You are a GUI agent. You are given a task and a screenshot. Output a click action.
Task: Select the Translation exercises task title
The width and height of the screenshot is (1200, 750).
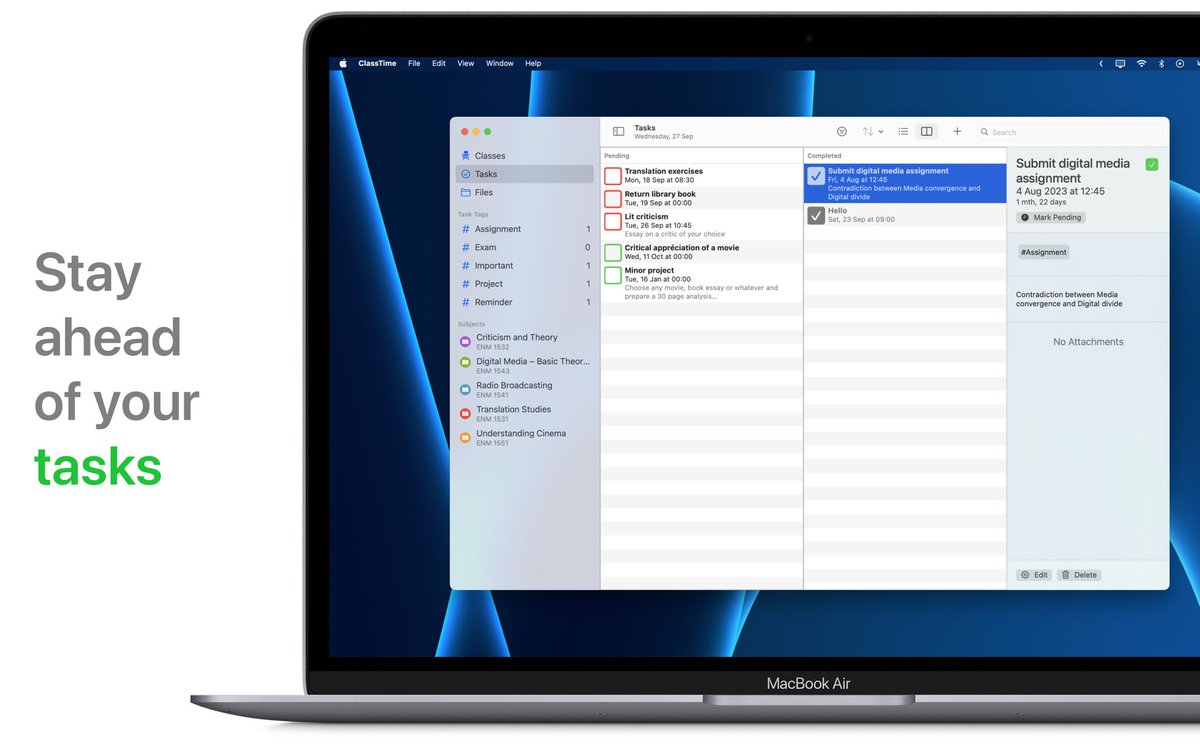tap(664, 171)
